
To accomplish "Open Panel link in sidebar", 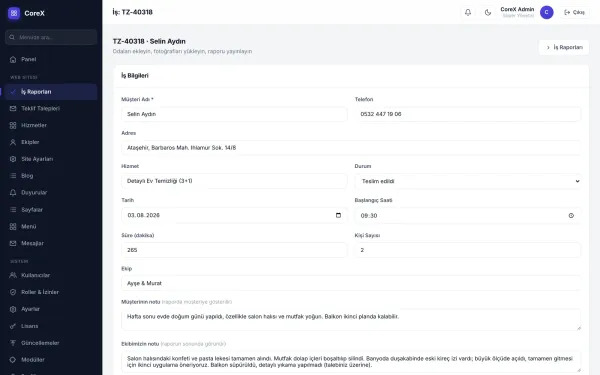I will click(x=51, y=59).
